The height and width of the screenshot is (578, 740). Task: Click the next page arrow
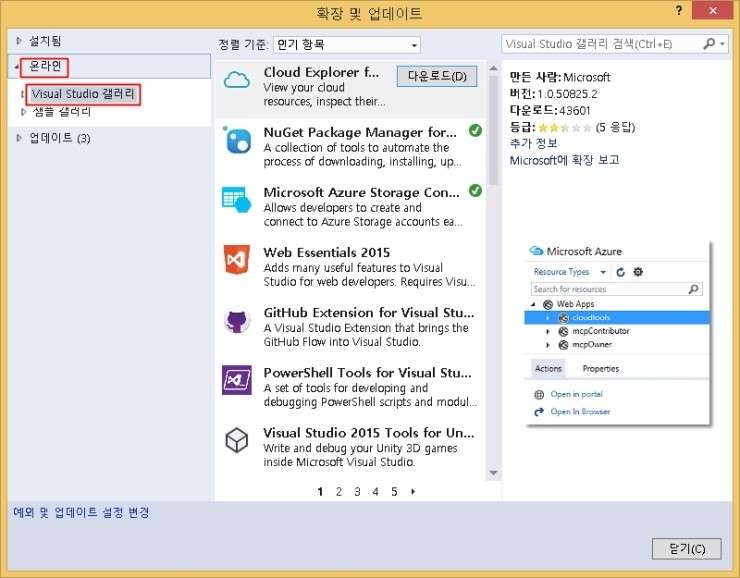[413, 492]
